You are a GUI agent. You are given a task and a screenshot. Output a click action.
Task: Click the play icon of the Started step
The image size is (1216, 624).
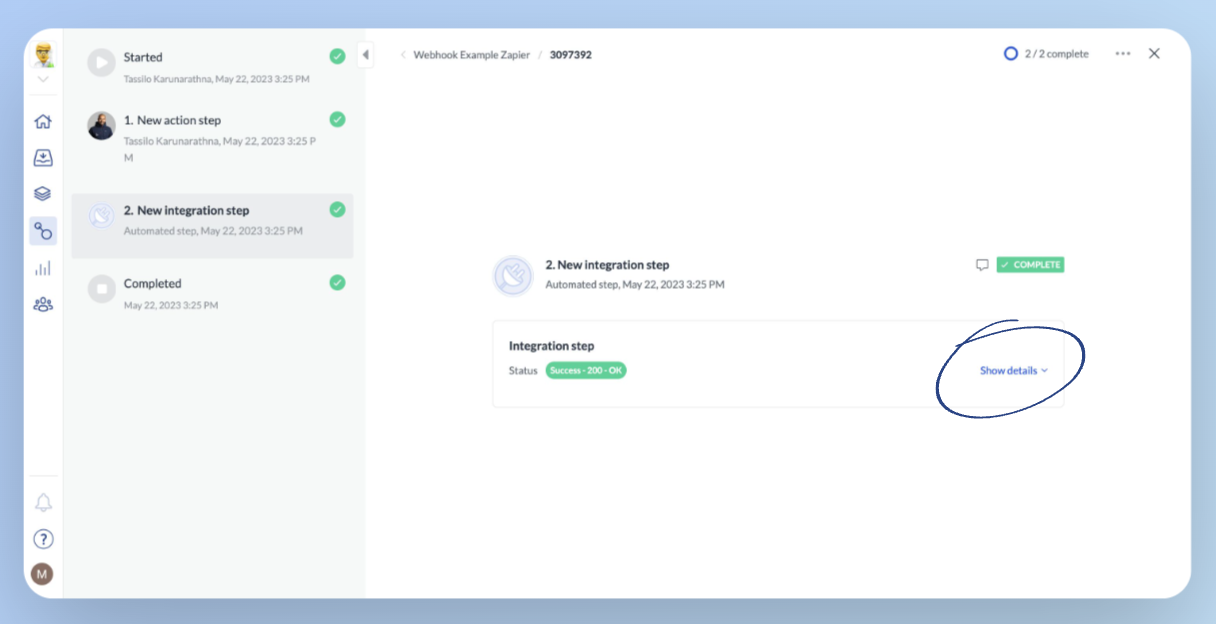point(101,62)
